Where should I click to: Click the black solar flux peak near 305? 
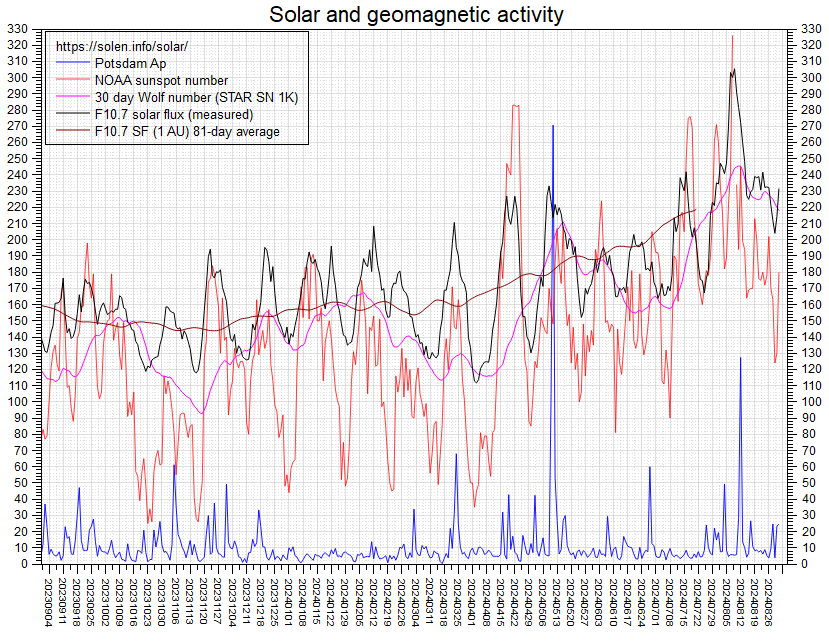click(x=734, y=70)
